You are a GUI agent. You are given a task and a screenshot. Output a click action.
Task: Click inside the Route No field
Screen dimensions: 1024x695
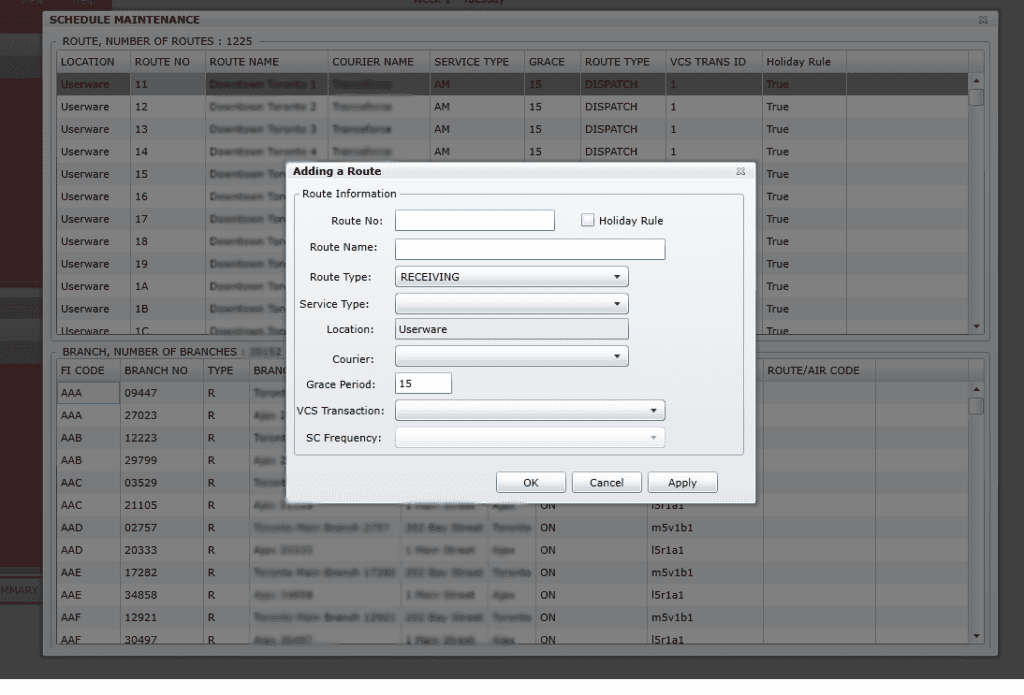pyautogui.click(x=474, y=220)
